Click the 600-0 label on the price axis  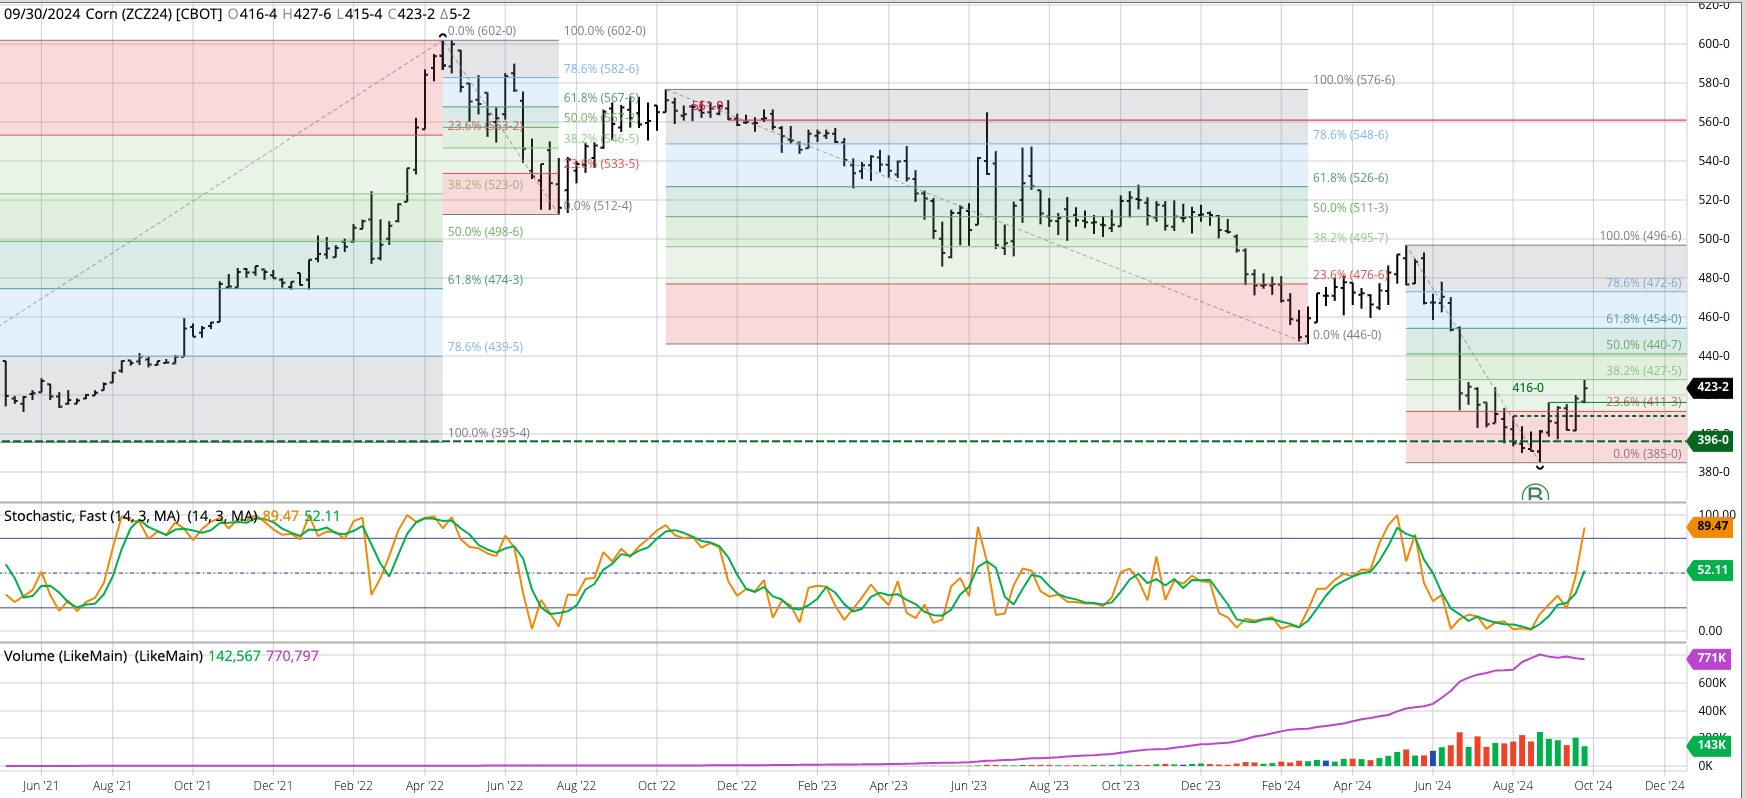[x=1713, y=44]
